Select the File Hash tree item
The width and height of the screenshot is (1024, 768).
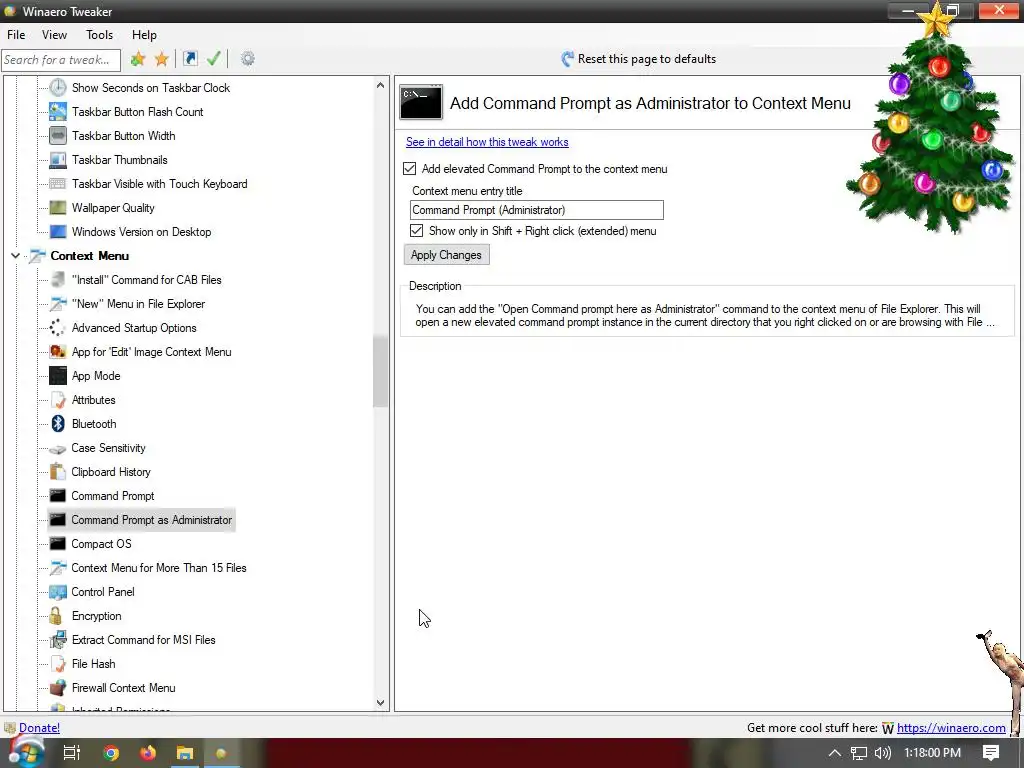coord(93,664)
